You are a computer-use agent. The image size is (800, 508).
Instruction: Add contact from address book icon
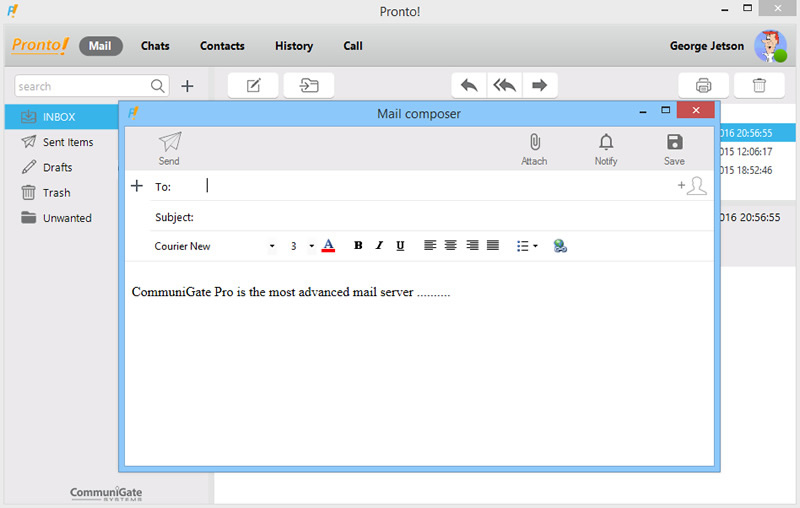pos(692,186)
